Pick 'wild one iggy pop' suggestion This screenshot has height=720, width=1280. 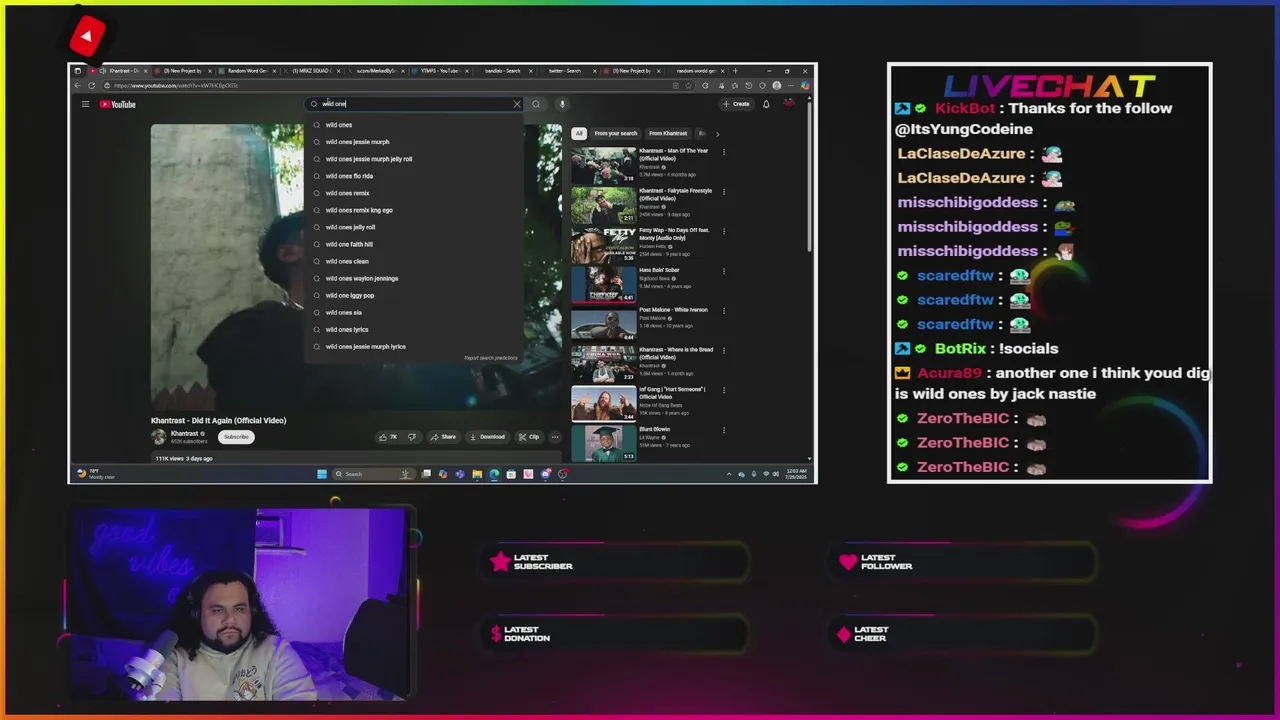413,295
